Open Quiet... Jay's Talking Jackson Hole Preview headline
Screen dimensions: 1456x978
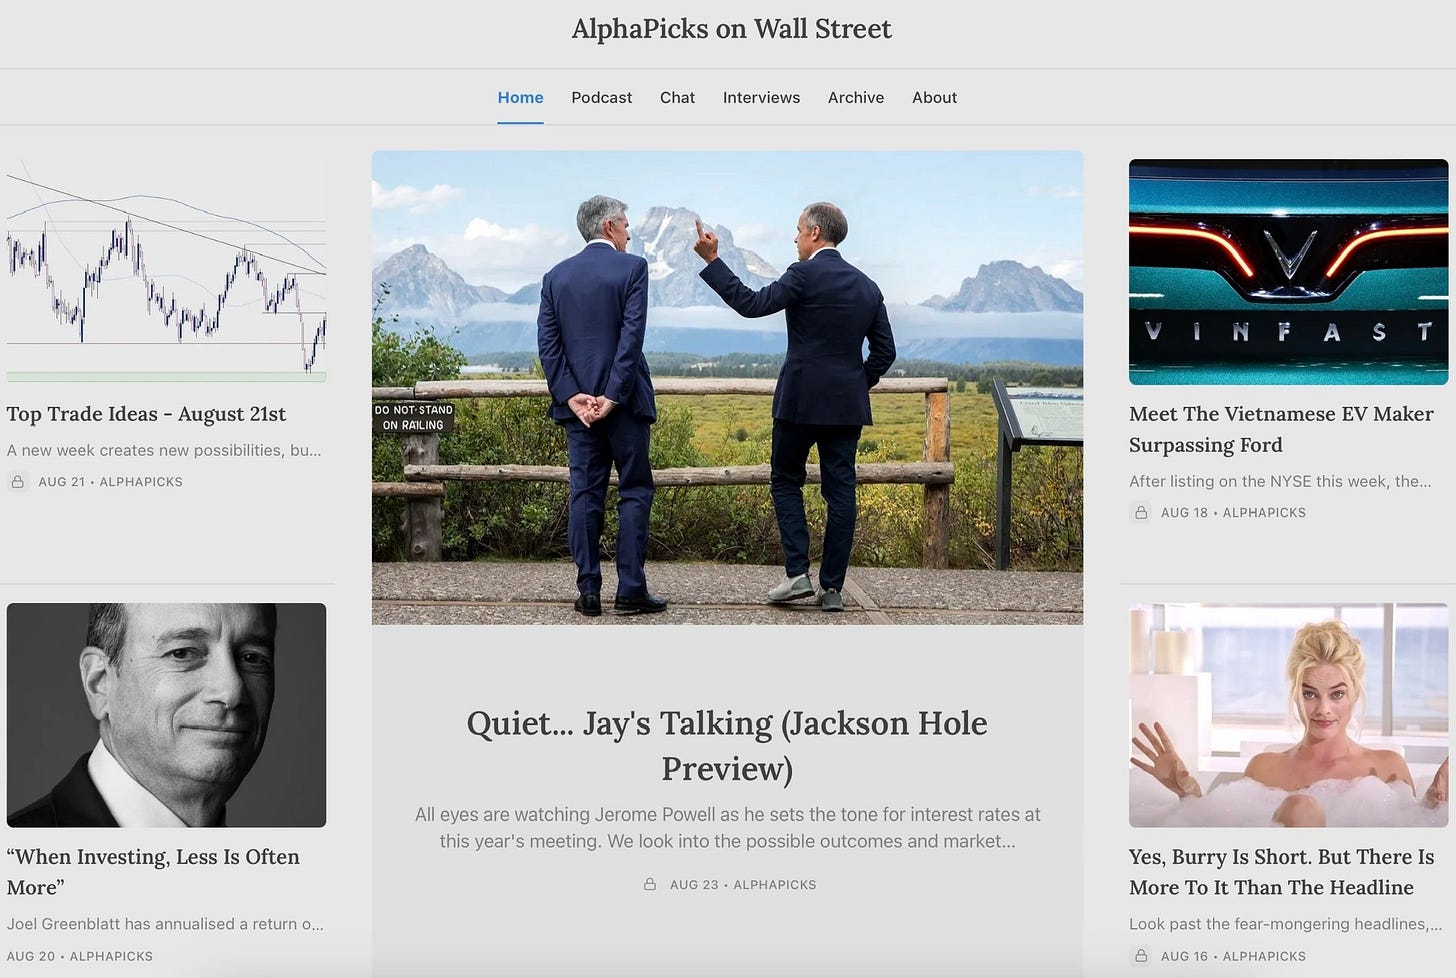[727, 745]
